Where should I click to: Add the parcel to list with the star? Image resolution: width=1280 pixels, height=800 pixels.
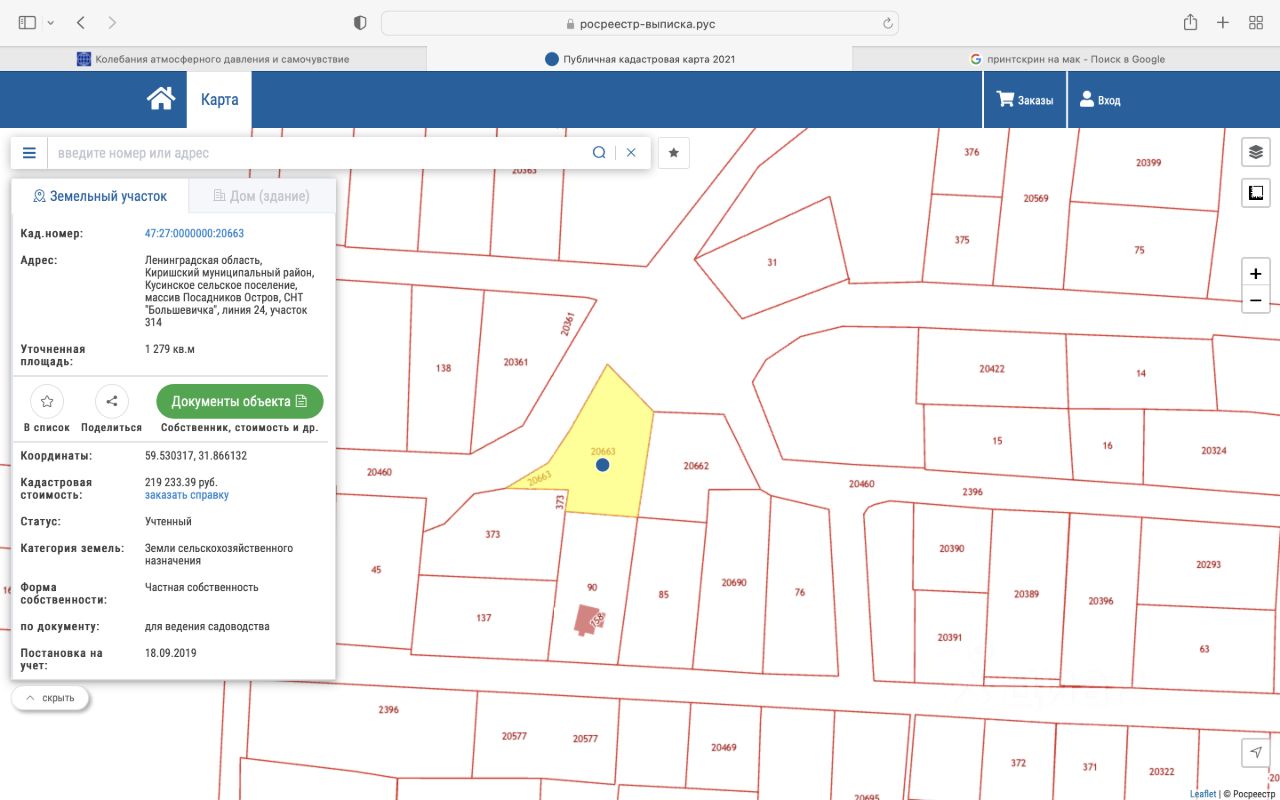pos(46,401)
